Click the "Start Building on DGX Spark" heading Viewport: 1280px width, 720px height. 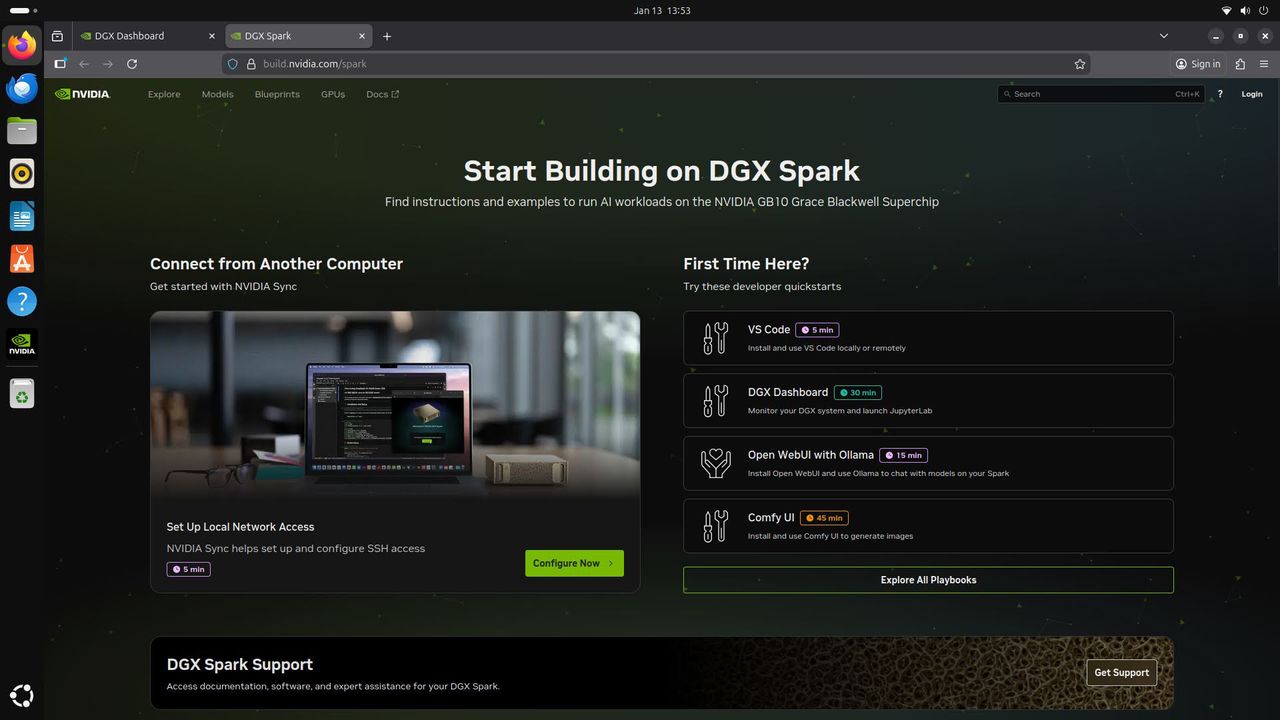(662, 171)
